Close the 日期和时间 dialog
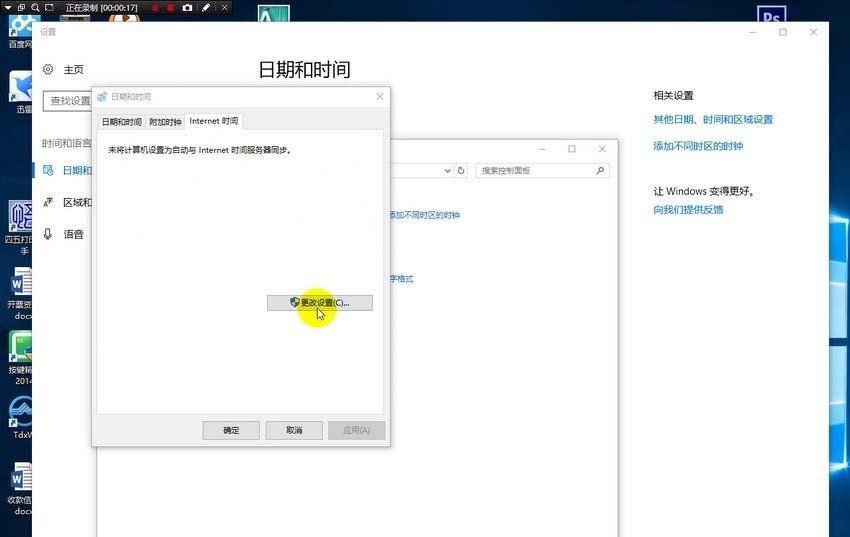The height and width of the screenshot is (537, 850). coord(379,96)
